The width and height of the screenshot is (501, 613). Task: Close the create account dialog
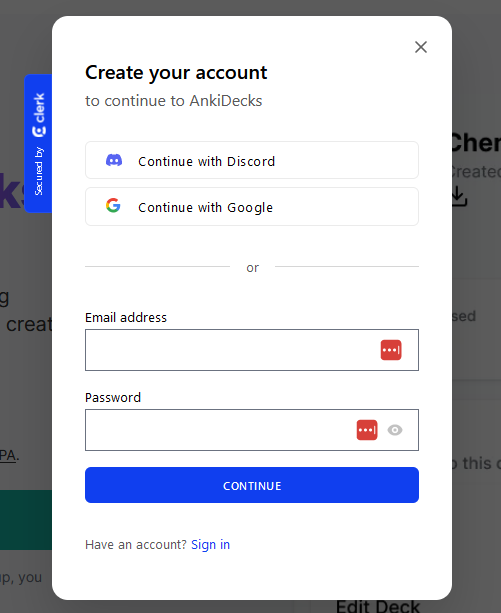tap(421, 47)
